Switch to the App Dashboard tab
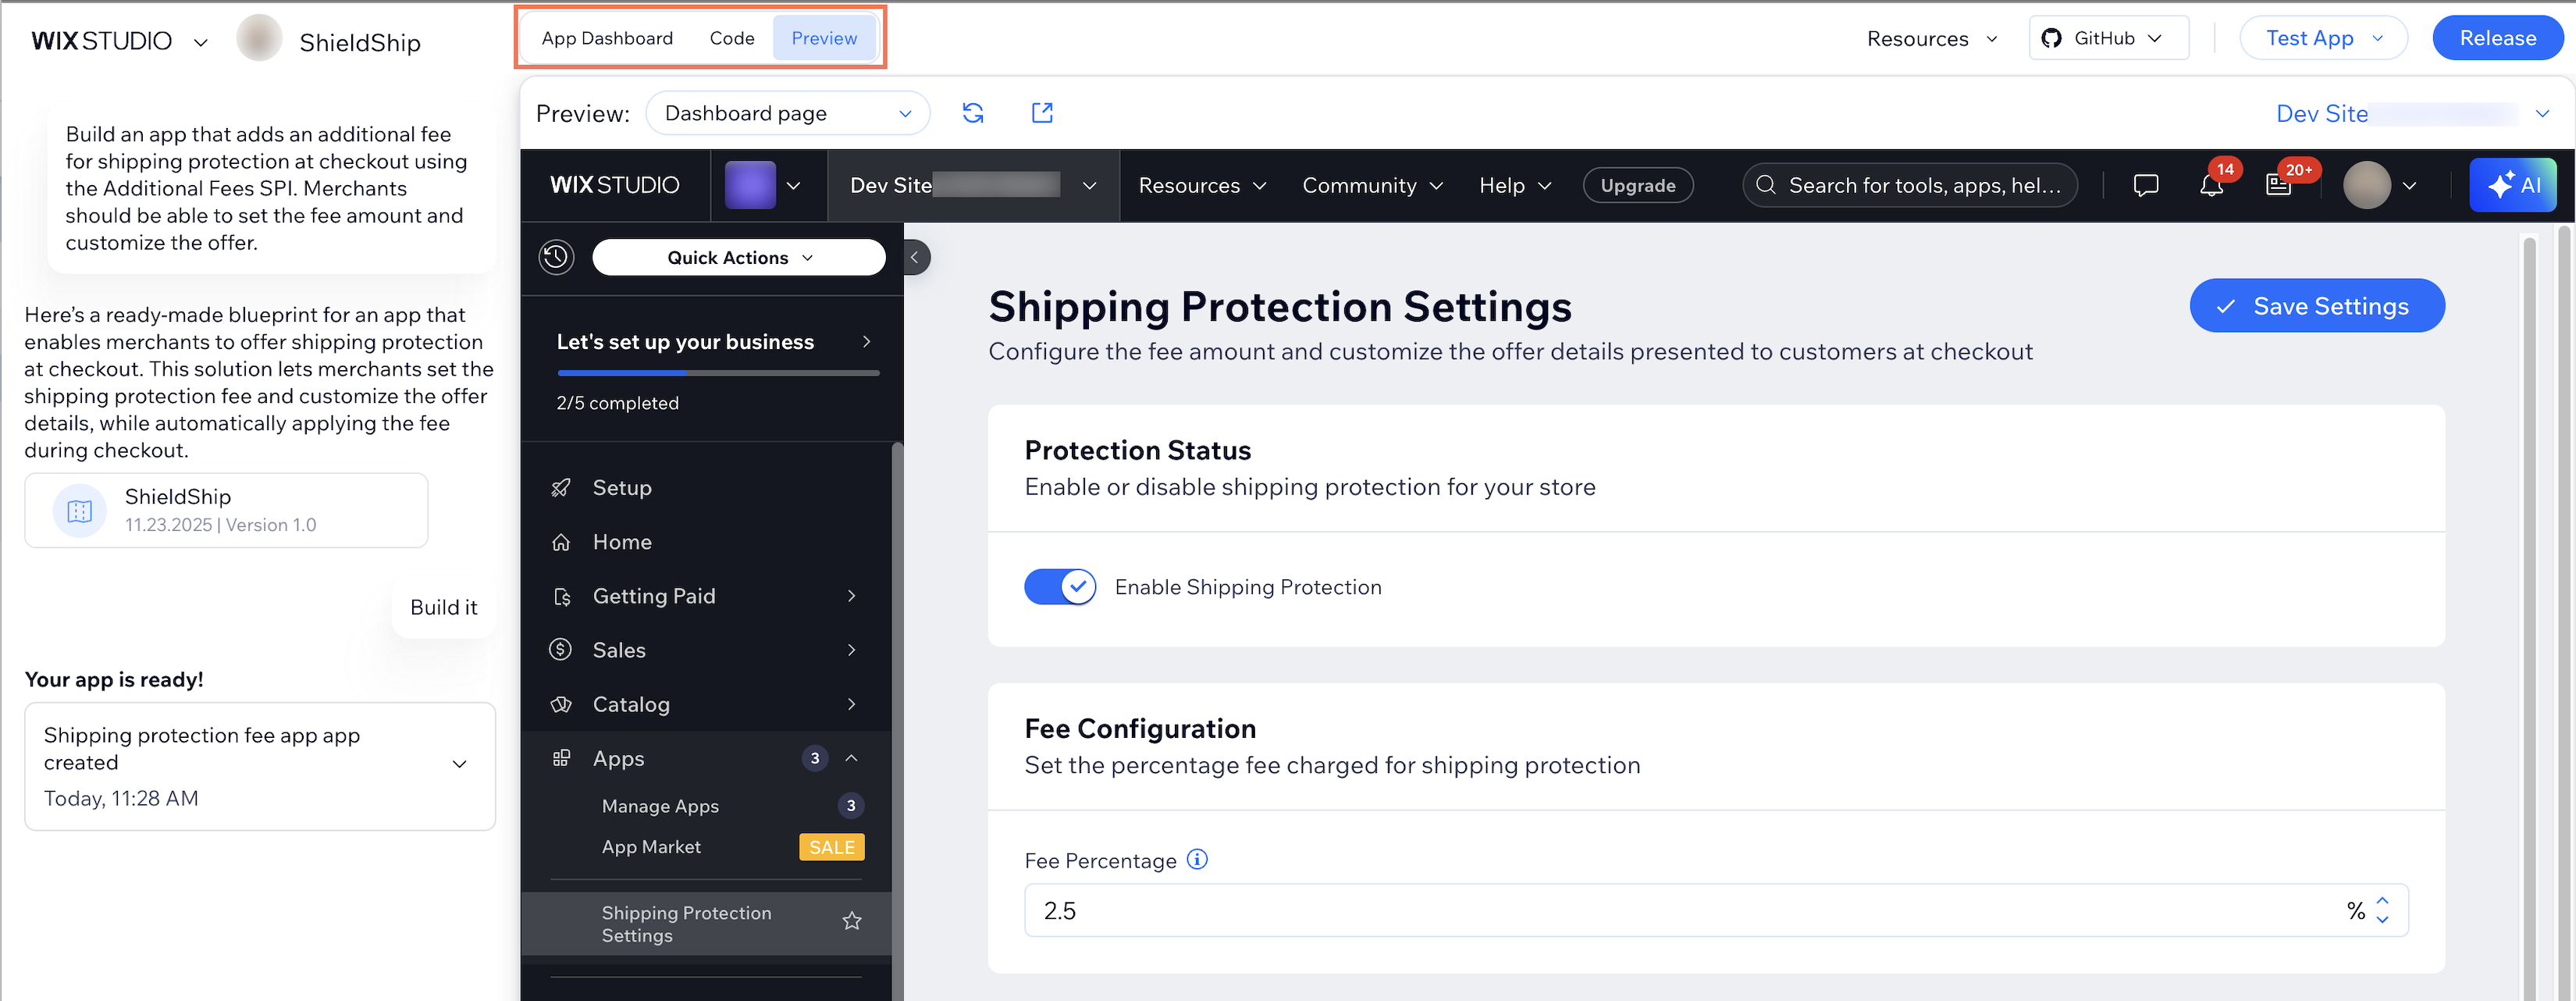The width and height of the screenshot is (2576, 1001). click(607, 38)
